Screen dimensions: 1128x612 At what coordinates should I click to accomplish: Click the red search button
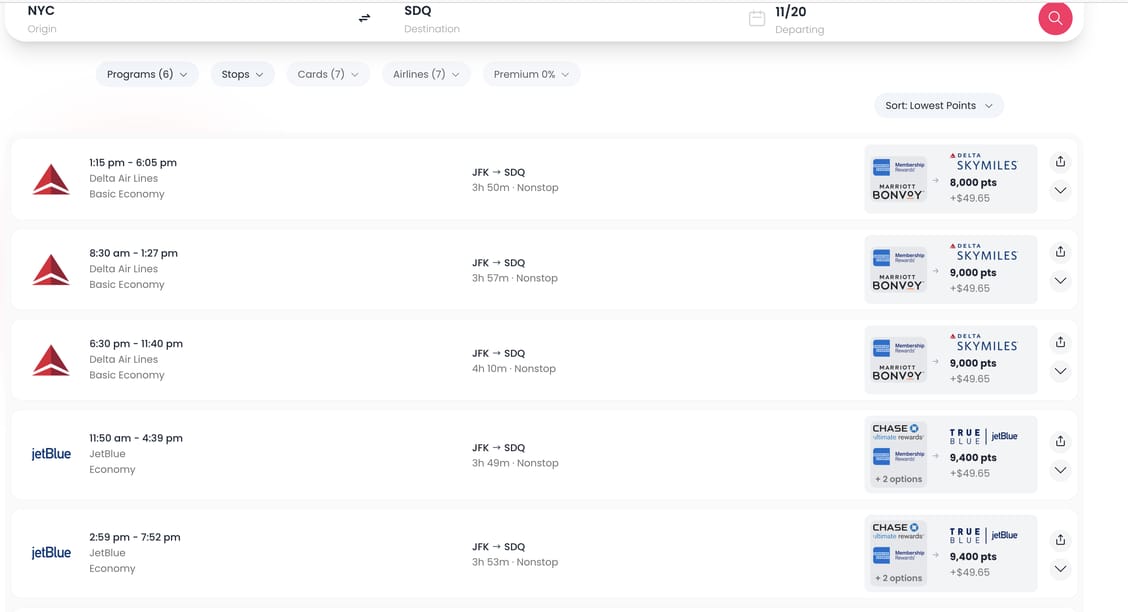click(x=1055, y=18)
